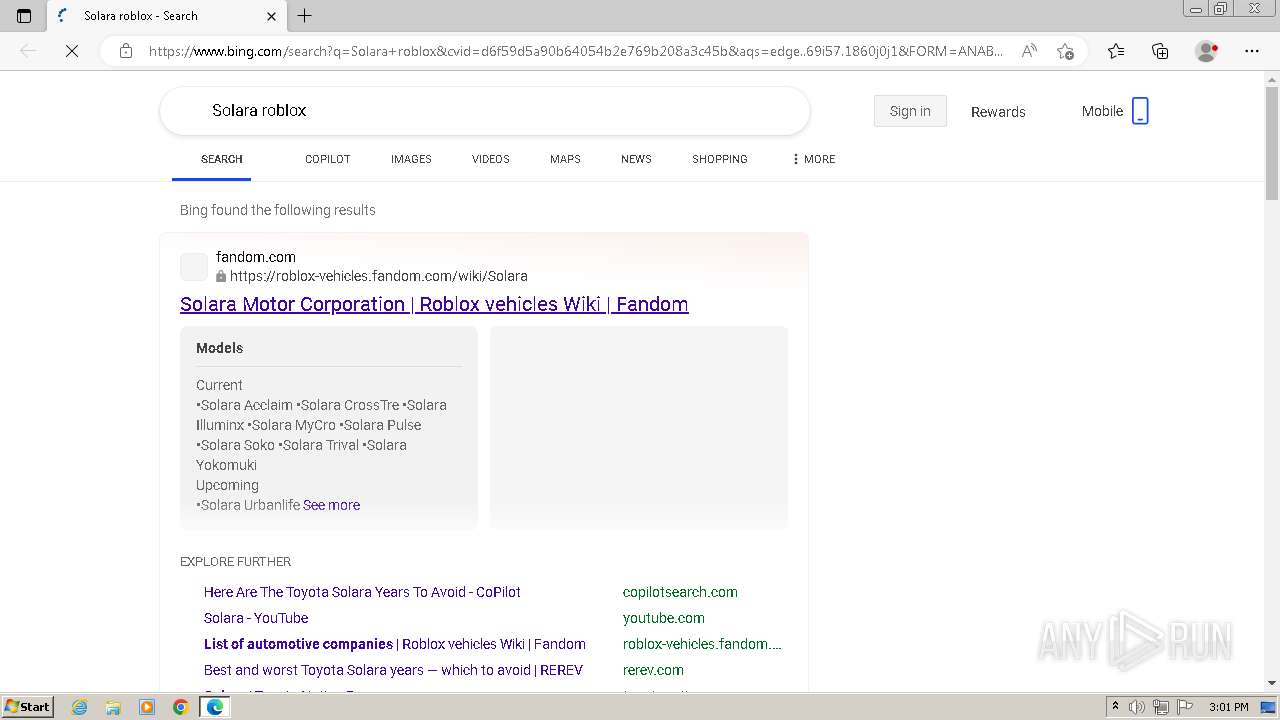Expand the More search categories menu
The image size is (1280, 720).
click(813, 159)
